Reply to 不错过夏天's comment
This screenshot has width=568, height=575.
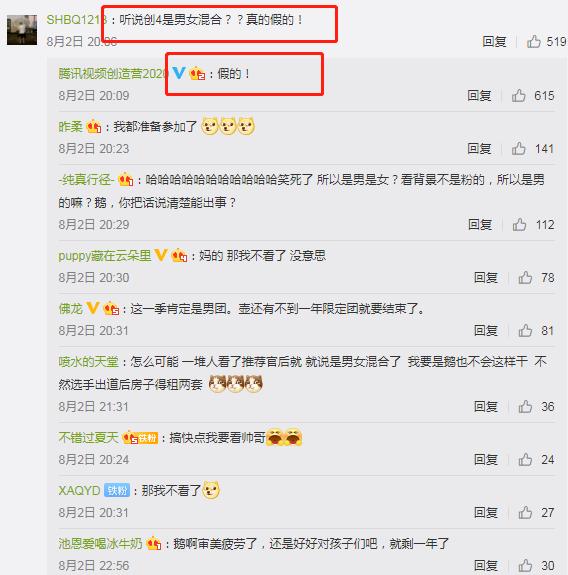486,459
